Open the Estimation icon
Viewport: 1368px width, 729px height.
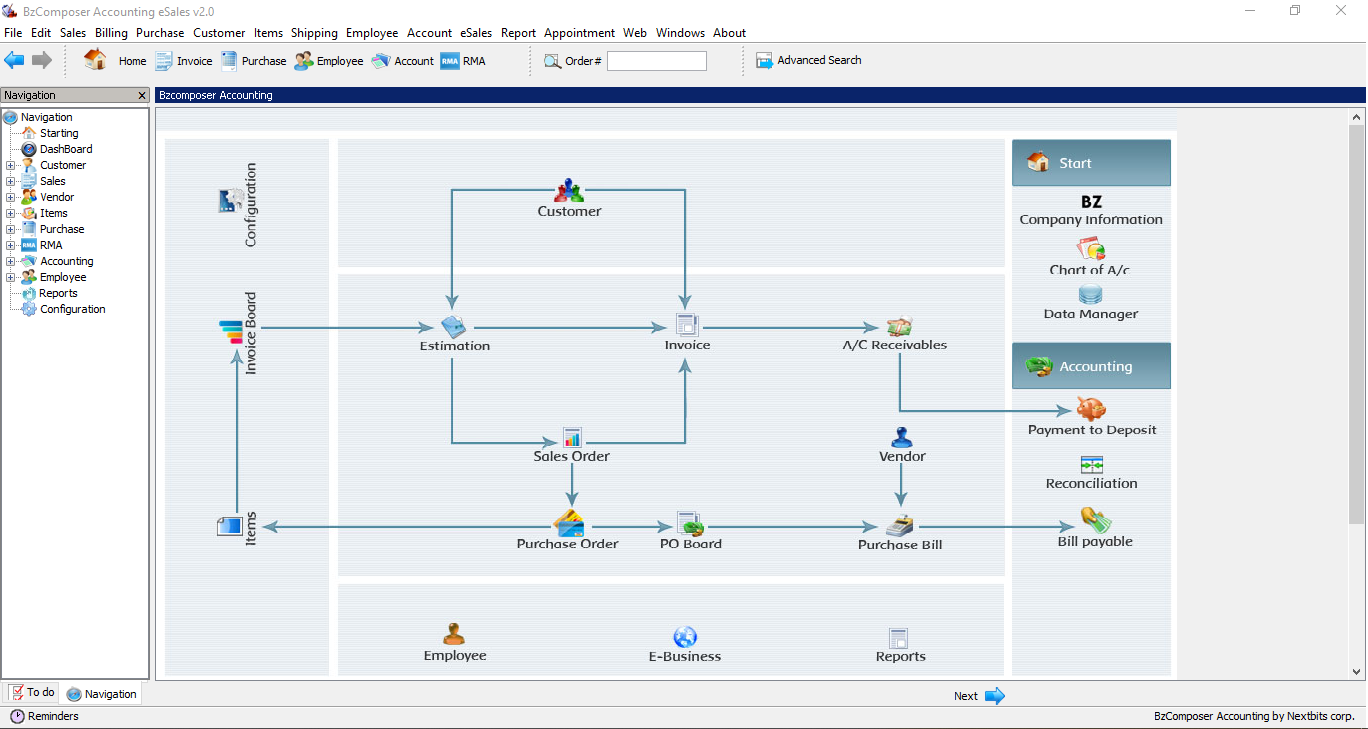pos(453,326)
